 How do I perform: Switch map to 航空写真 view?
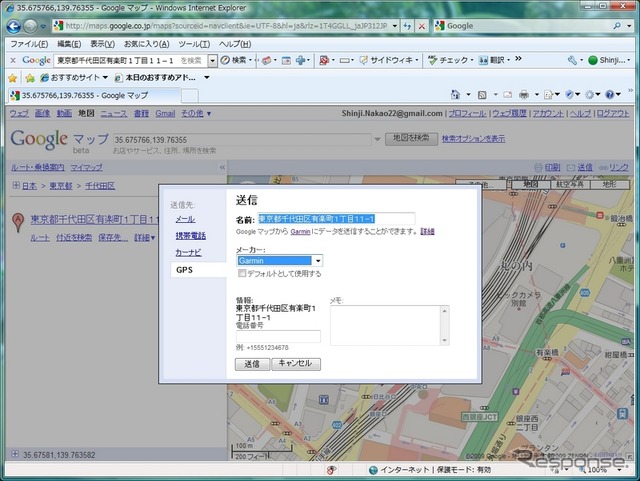[x=569, y=184]
